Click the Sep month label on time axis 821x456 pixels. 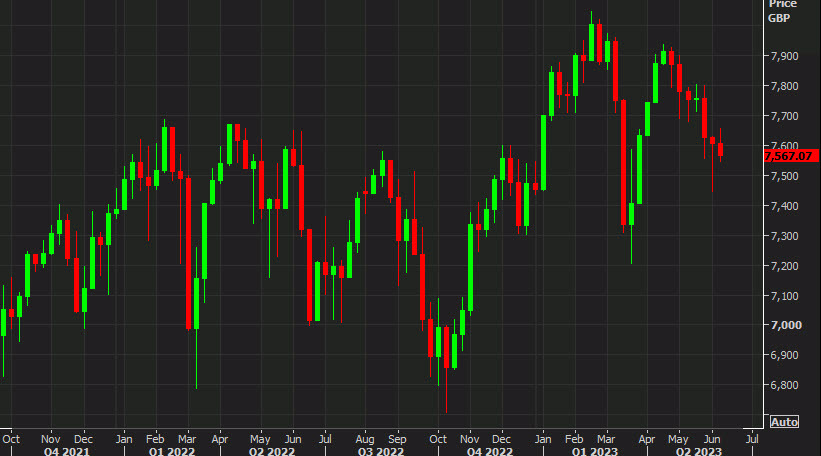pyautogui.click(x=397, y=439)
